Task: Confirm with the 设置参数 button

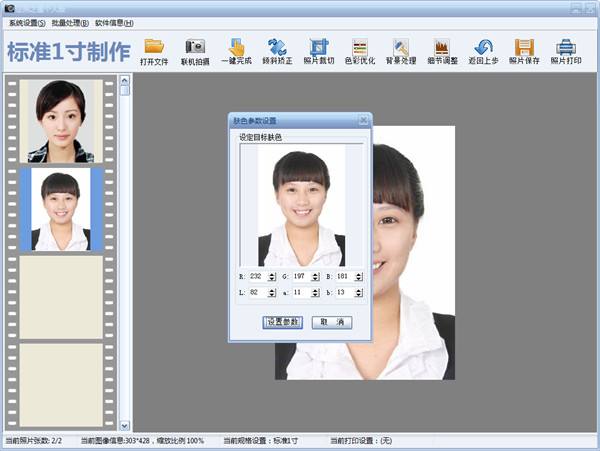Action: 282,322
